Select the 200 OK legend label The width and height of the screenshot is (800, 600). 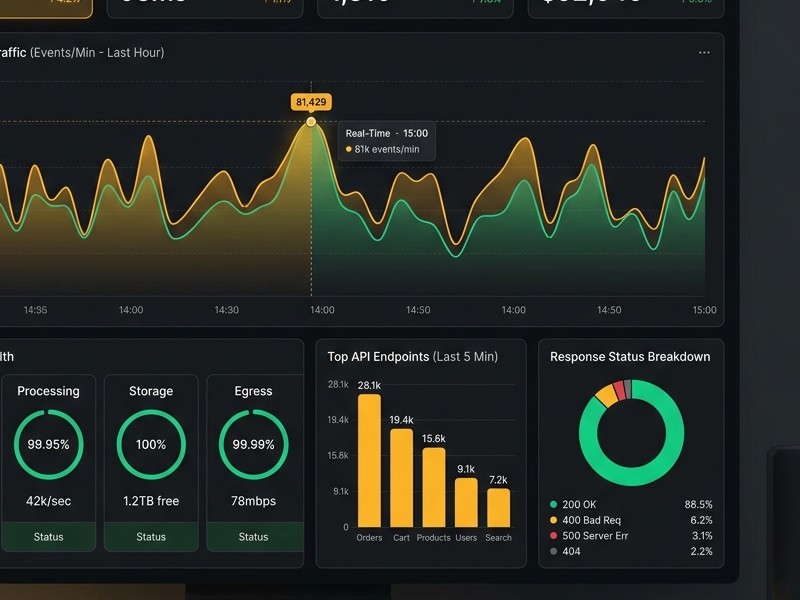coord(579,505)
